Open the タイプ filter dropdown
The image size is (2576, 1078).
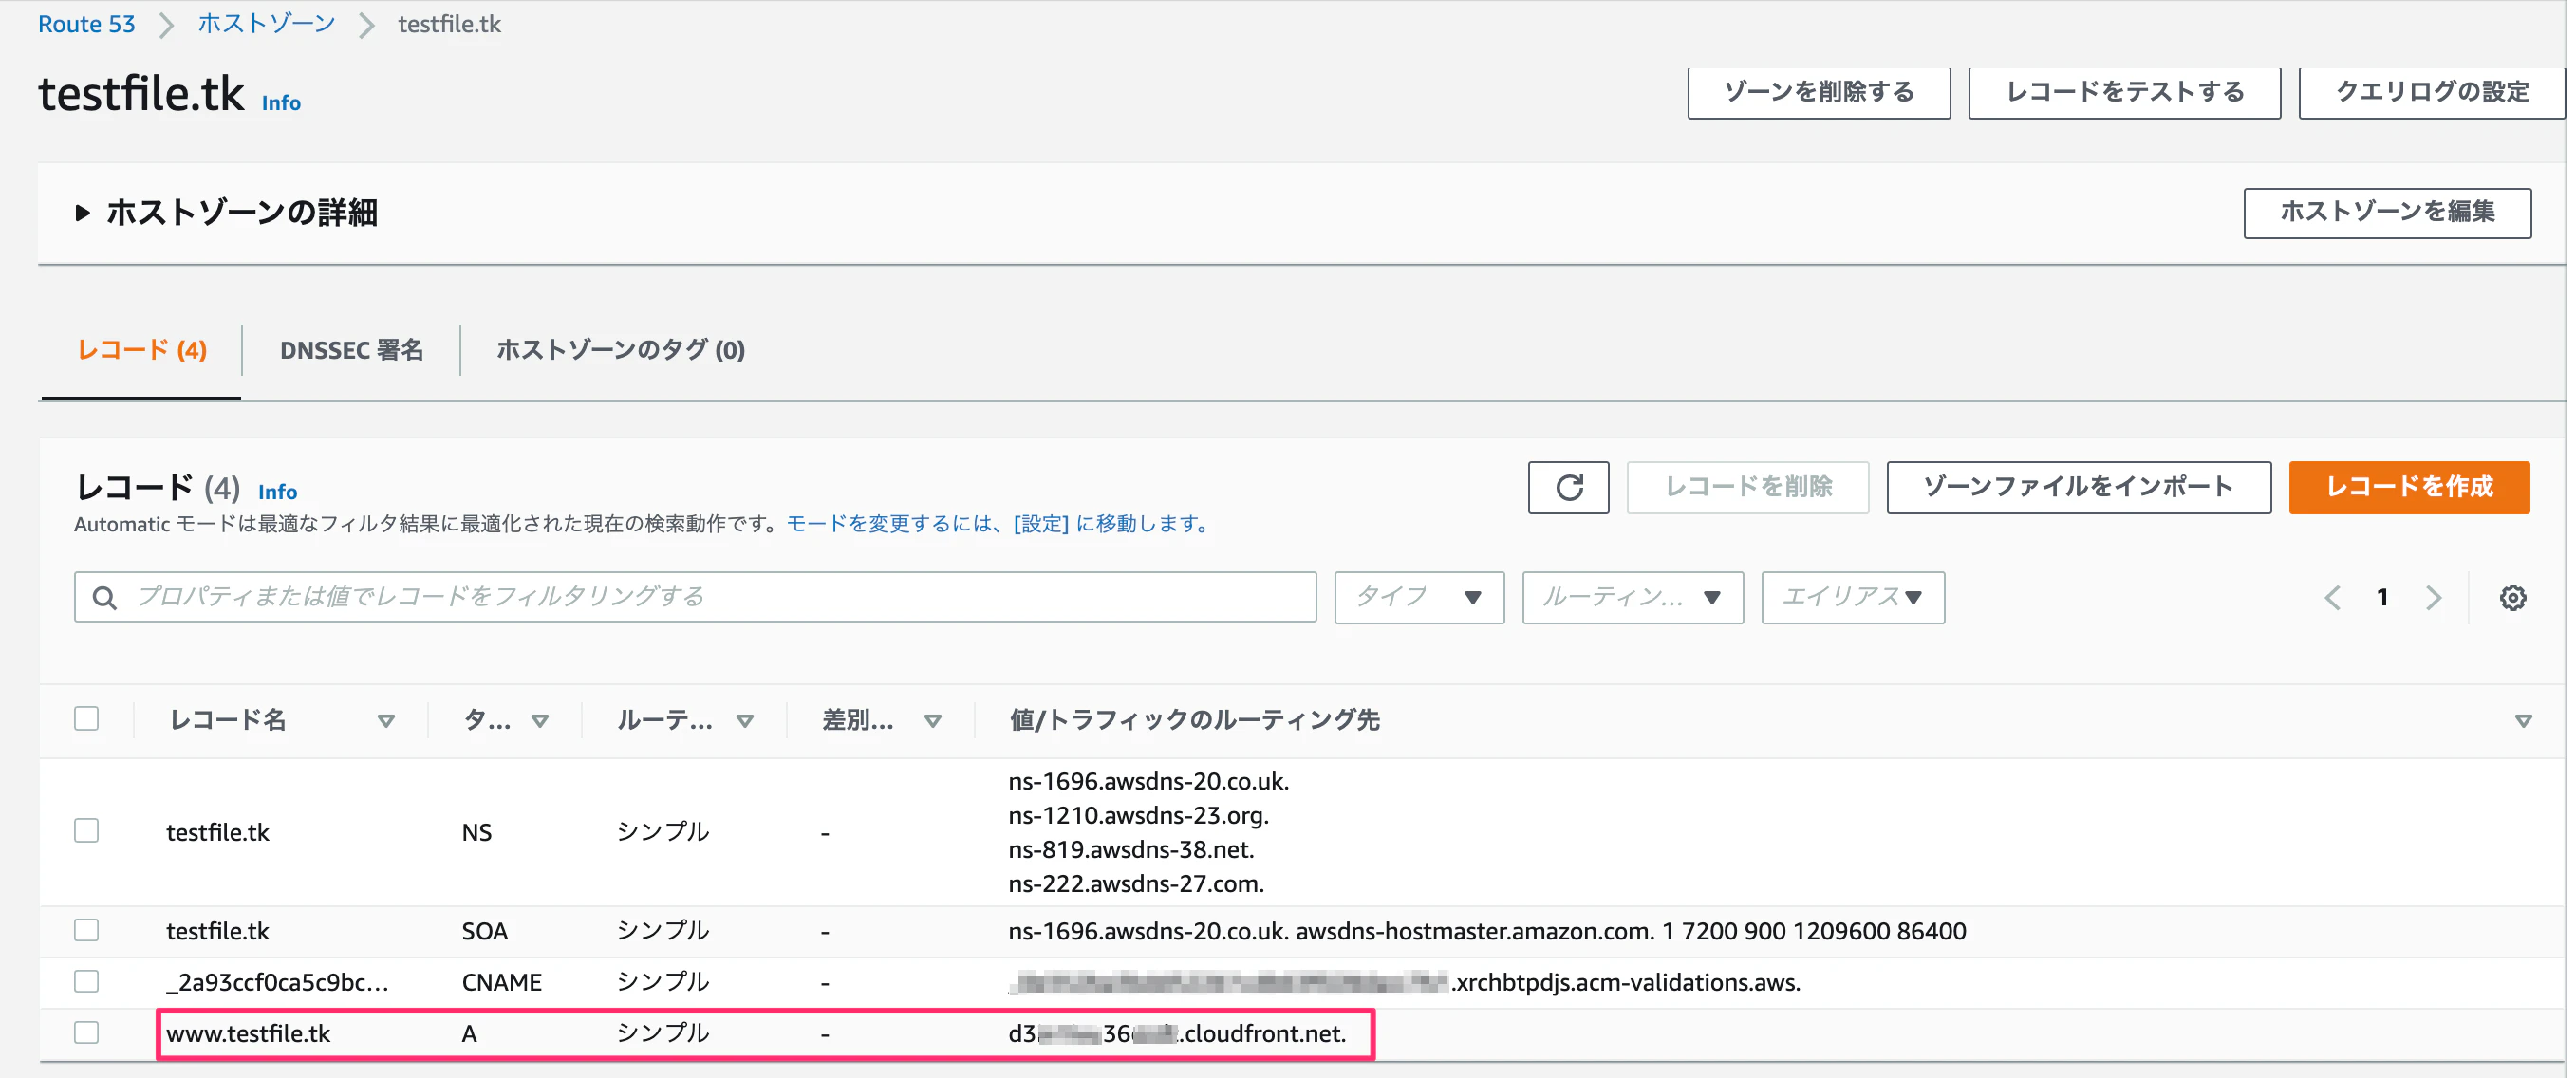click(1418, 598)
